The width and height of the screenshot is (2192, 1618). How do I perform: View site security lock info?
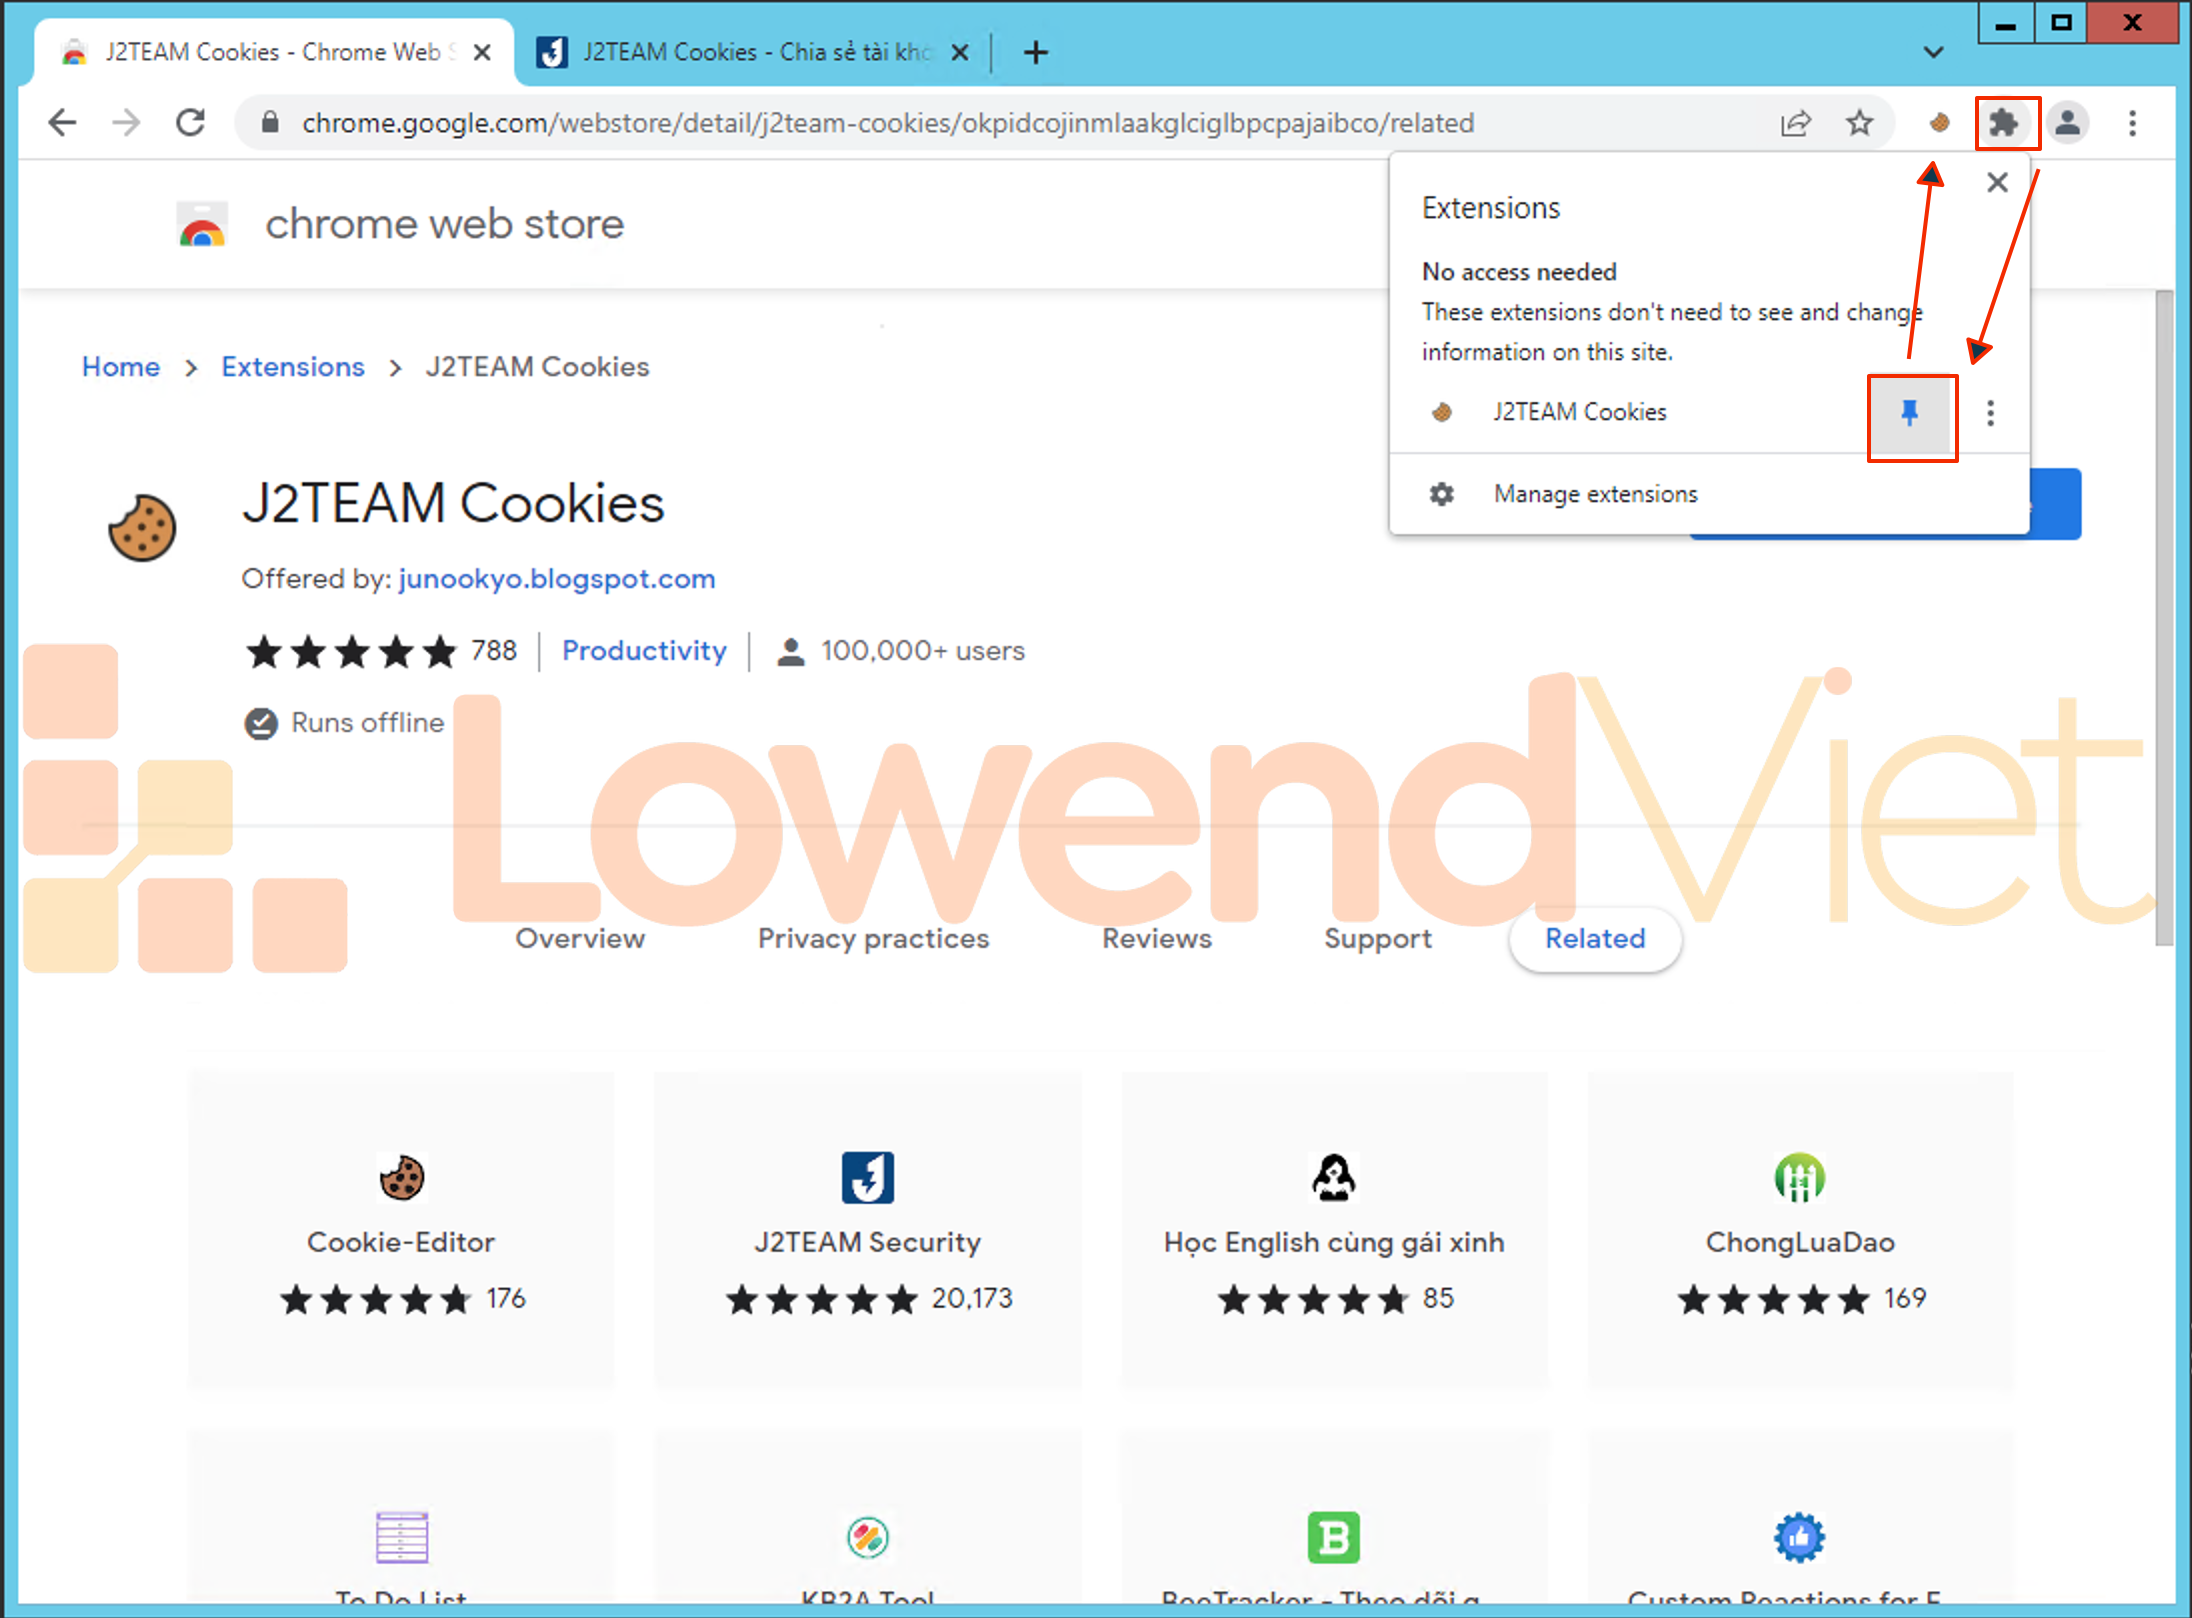(x=269, y=122)
